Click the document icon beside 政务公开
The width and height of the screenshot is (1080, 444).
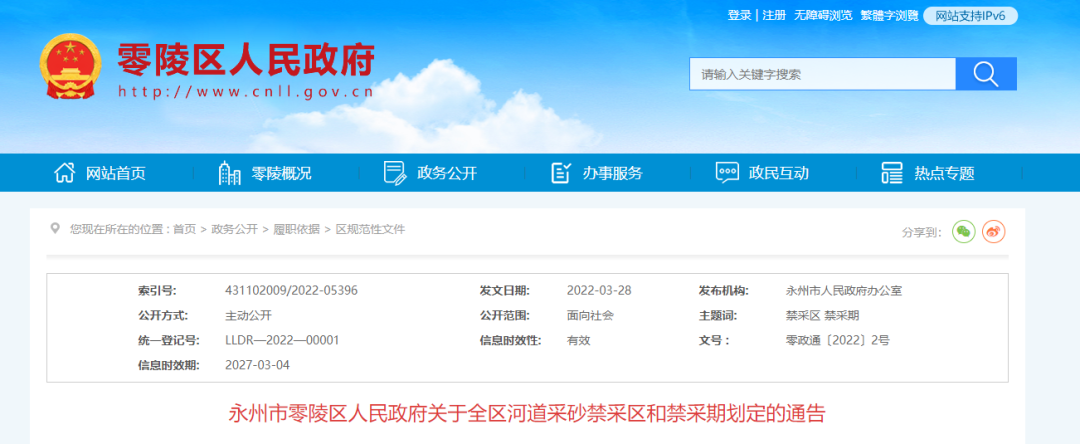pos(395,173)
